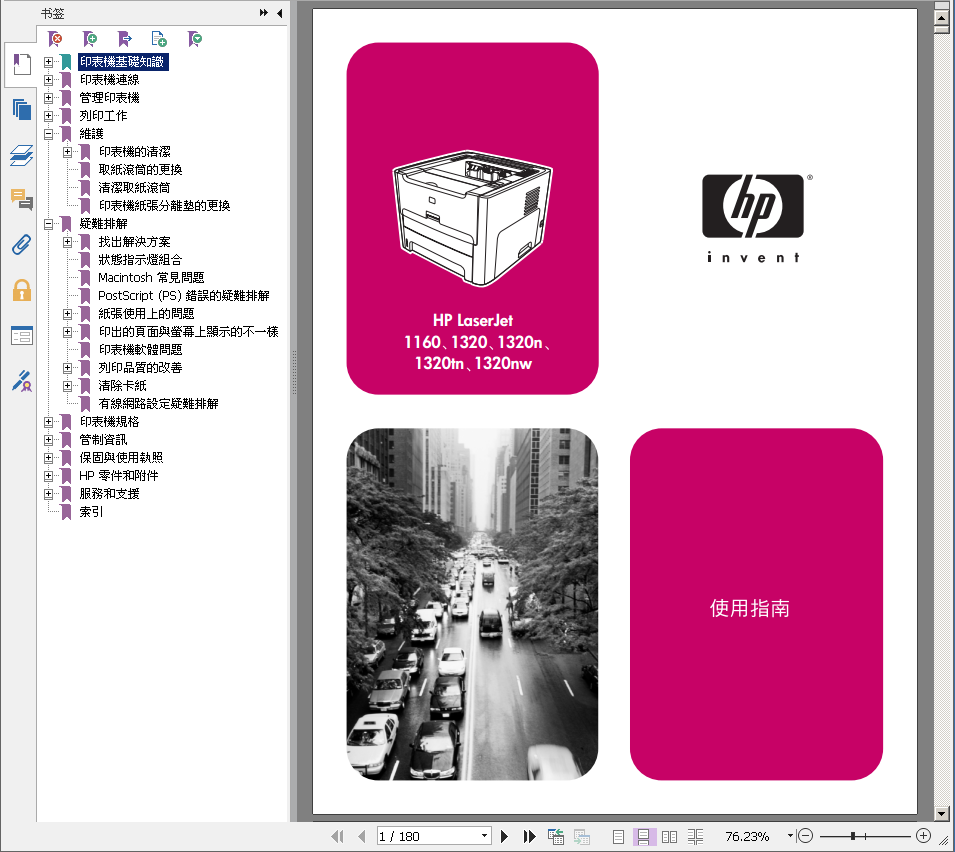Expand the 管理印表機 bookmark

pyautogui.click(x=49, y=97)
